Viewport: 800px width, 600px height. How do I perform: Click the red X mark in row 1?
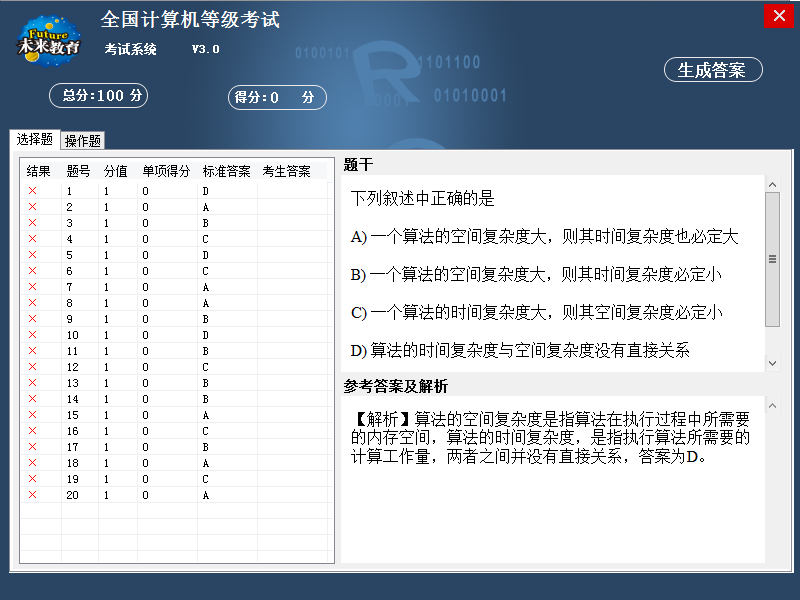[x=33, y=191]
